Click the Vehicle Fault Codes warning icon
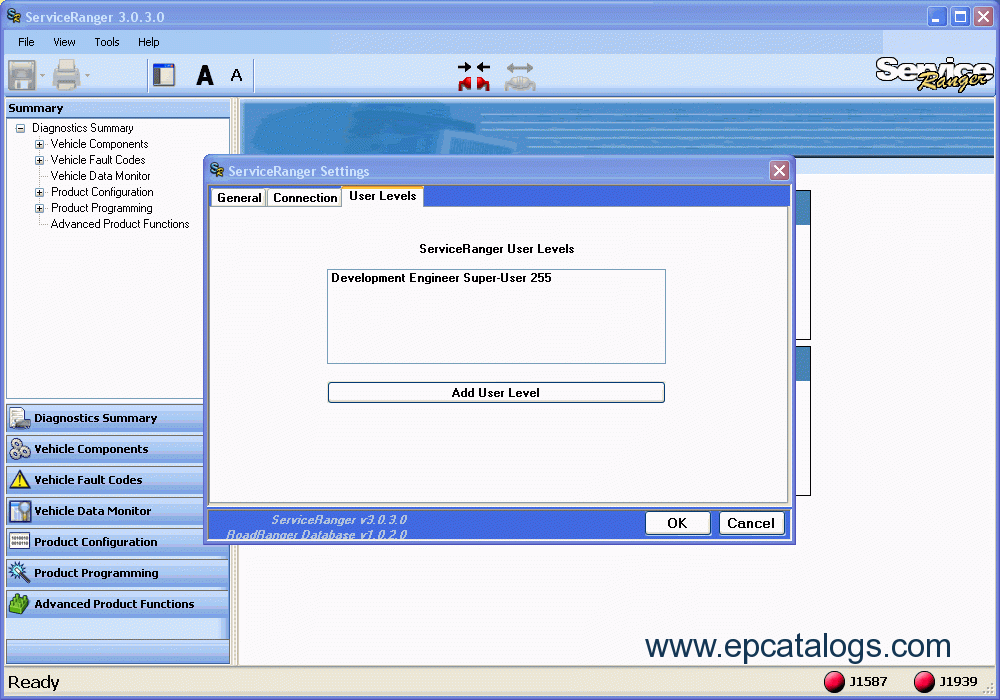Screen dimensions: 1000x700 point(20,480)
